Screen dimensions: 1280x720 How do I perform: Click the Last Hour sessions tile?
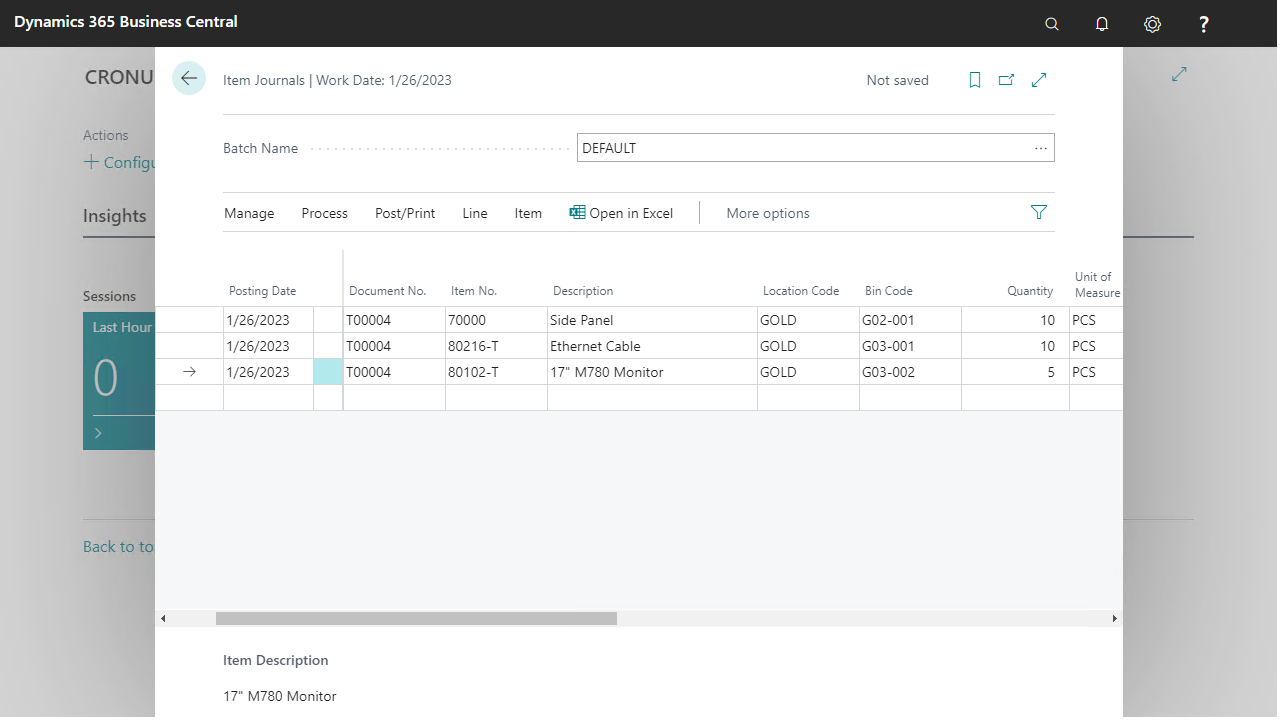point(119,381)
